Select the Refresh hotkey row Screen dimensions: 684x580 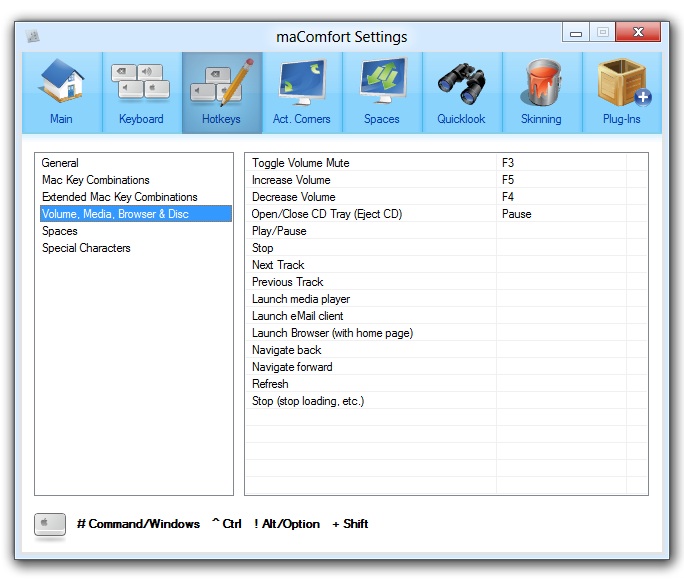(446, 384)
